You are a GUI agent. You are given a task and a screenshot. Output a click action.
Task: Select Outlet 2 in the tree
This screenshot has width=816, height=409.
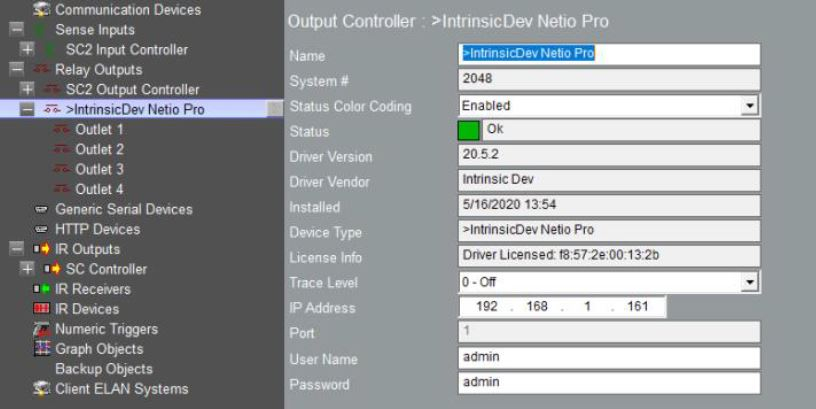tap(99, 149)
